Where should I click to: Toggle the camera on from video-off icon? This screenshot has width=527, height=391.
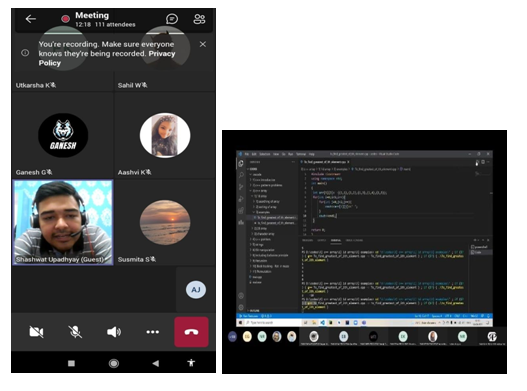click(x=36, y=332)
